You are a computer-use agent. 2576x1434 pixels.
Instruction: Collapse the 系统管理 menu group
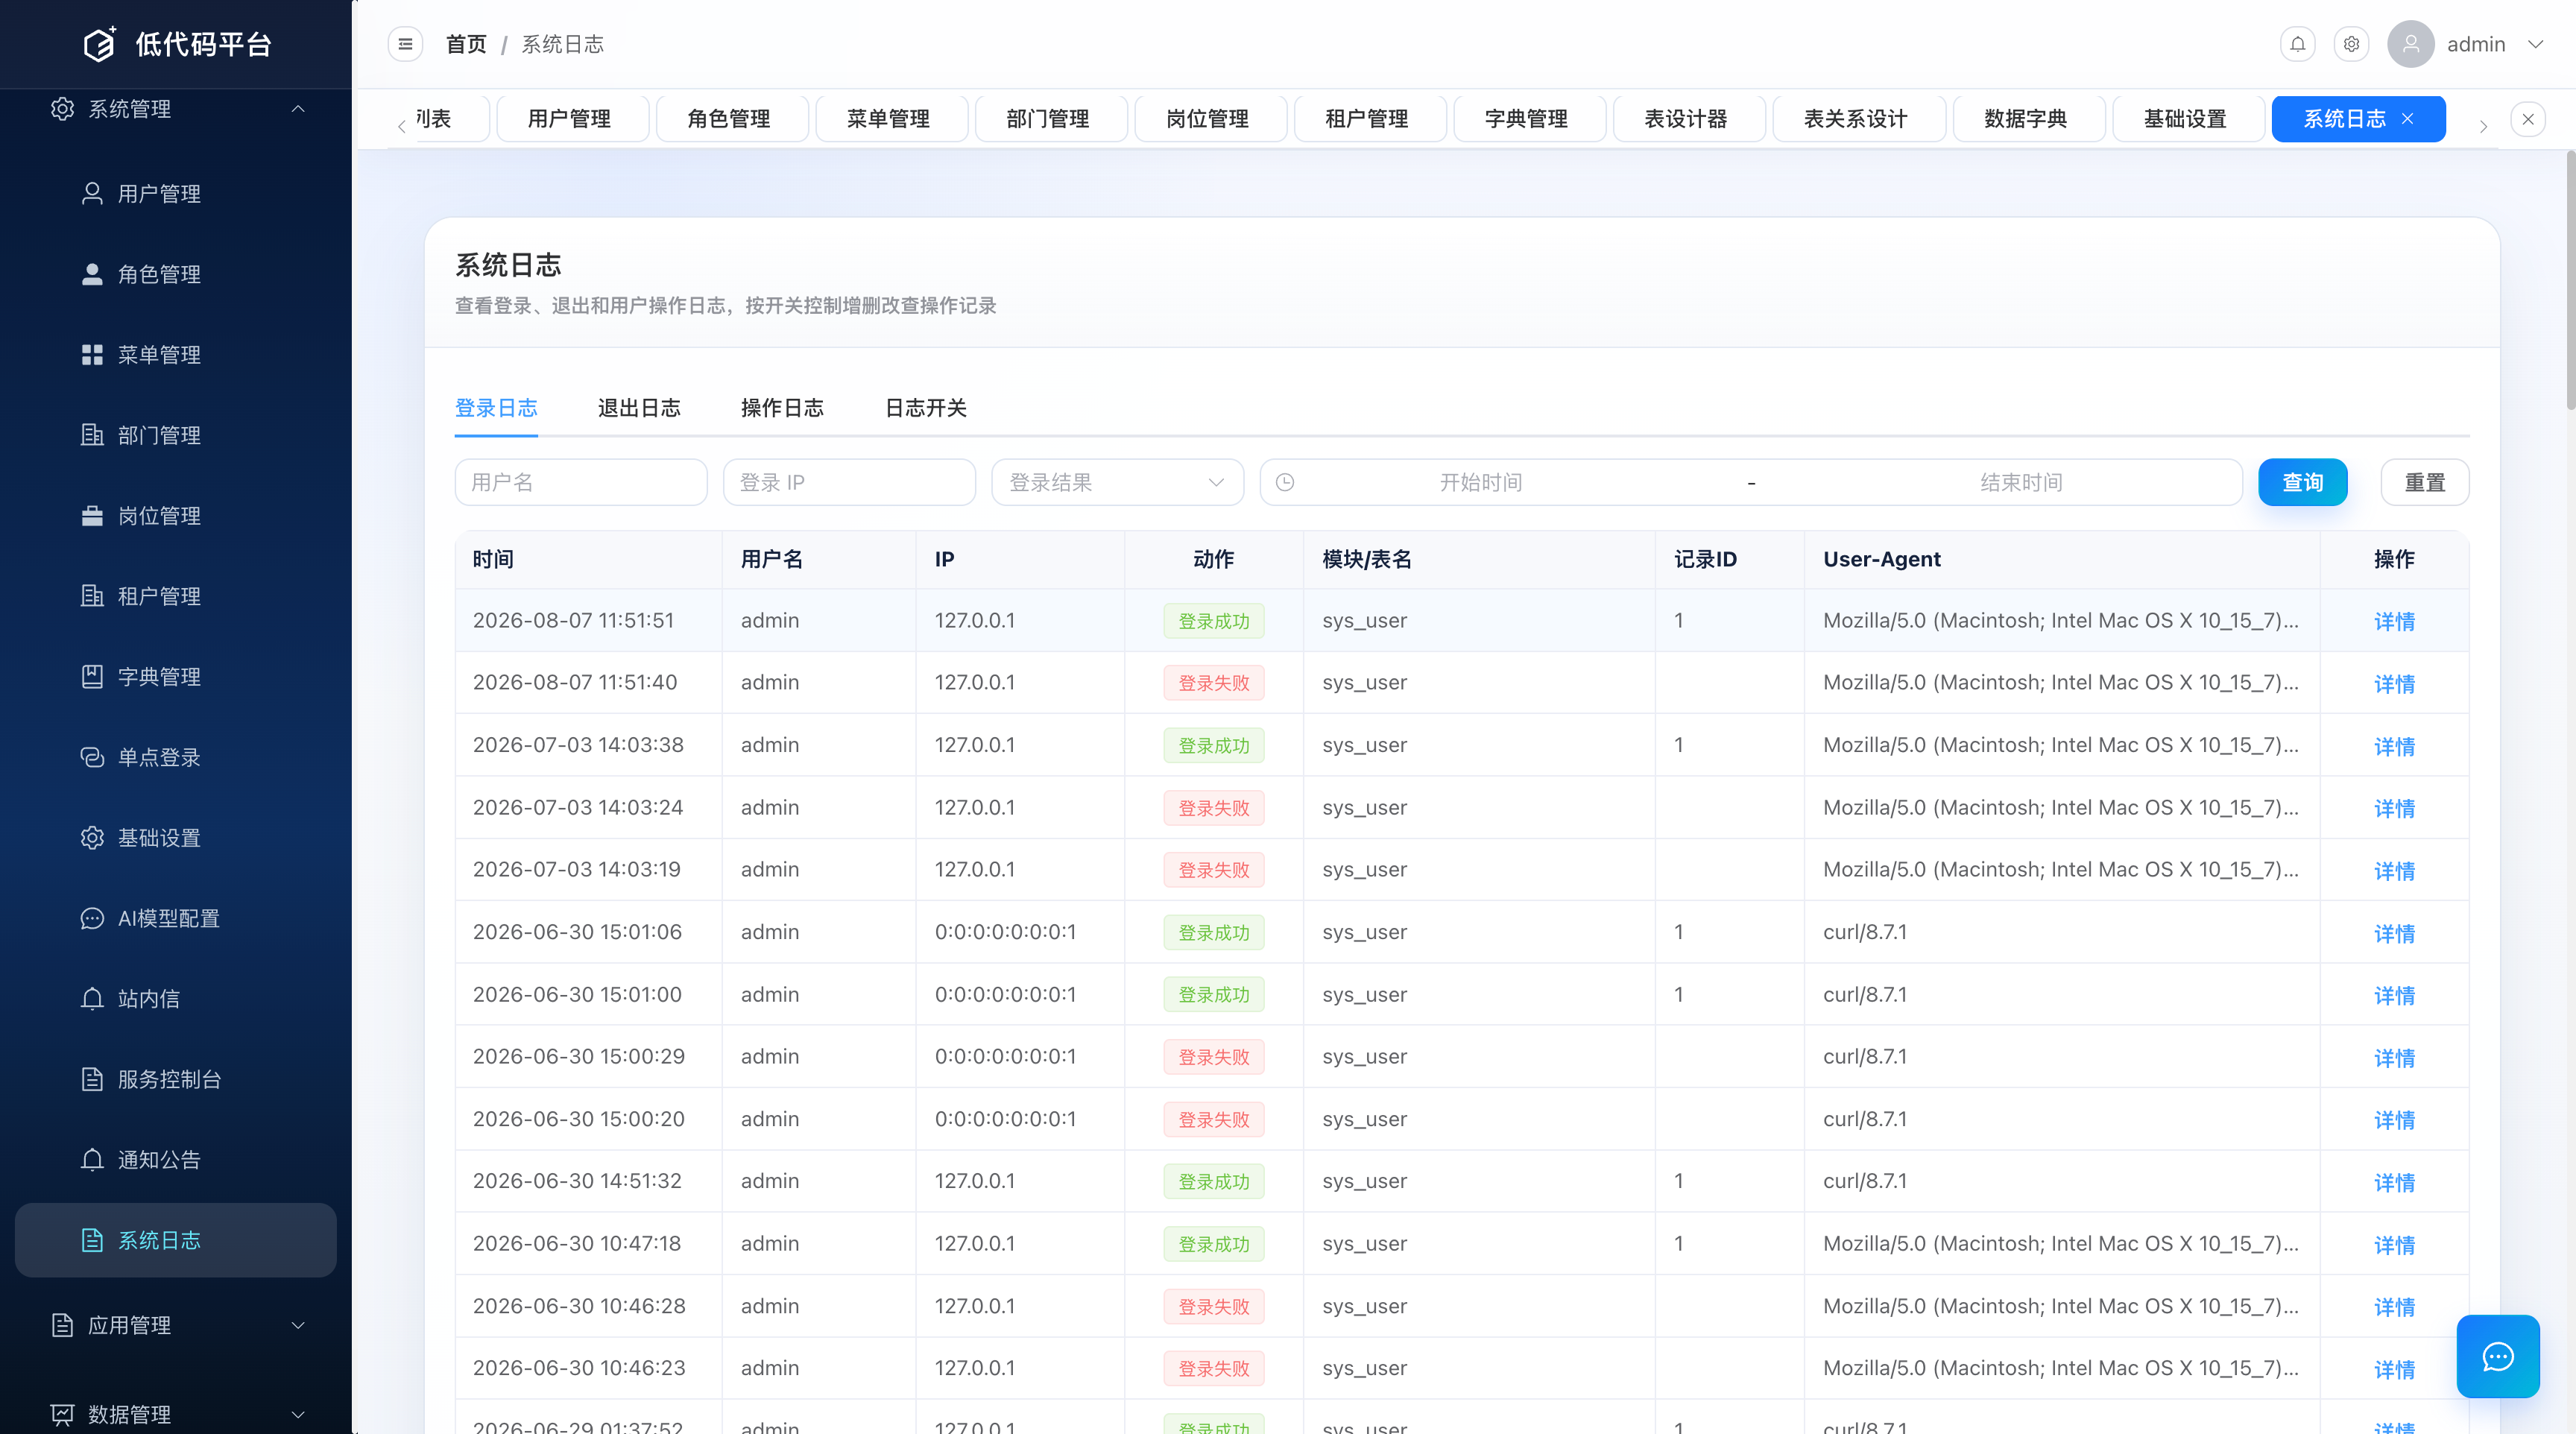(x=298, y=109)
